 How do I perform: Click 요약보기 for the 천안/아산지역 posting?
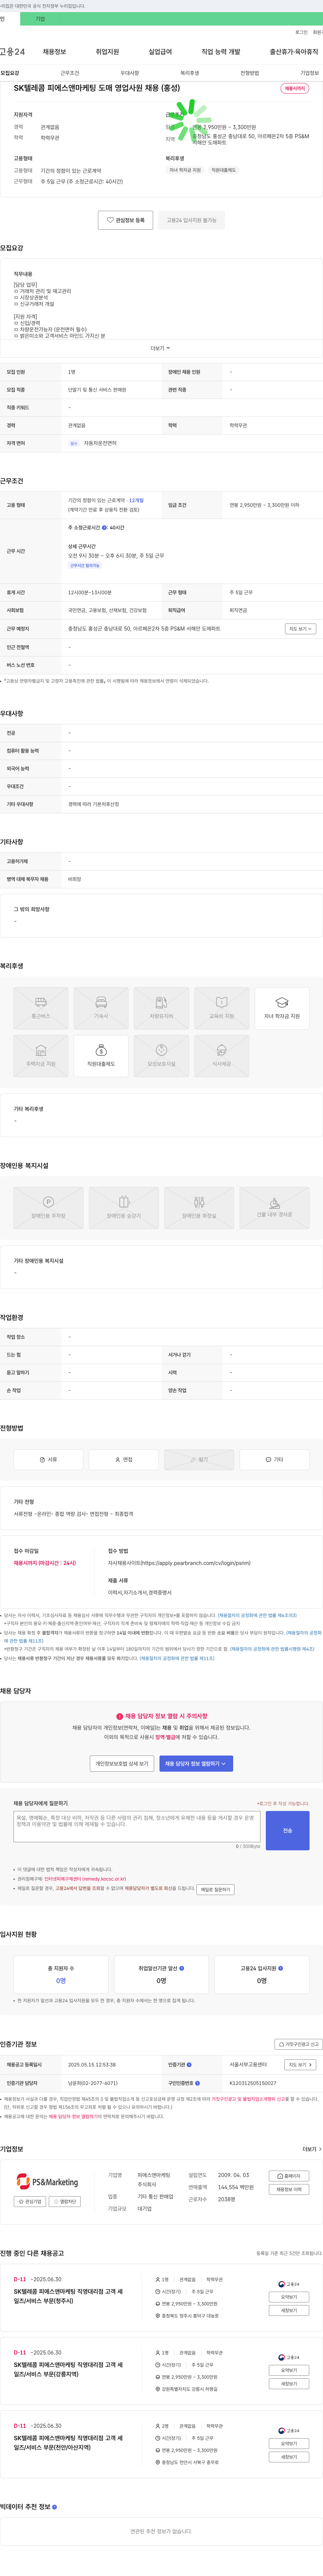click(x=289, y=2443)
